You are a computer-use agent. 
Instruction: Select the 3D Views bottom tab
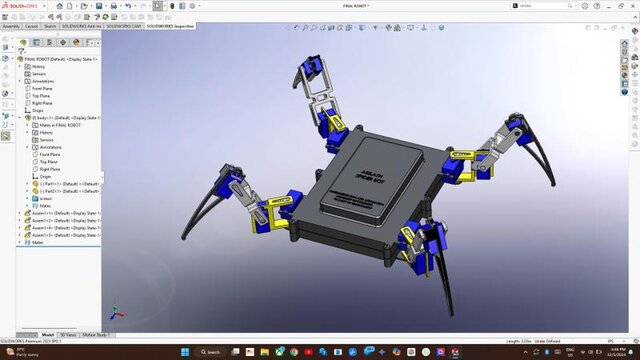click(x=68, y=335)
